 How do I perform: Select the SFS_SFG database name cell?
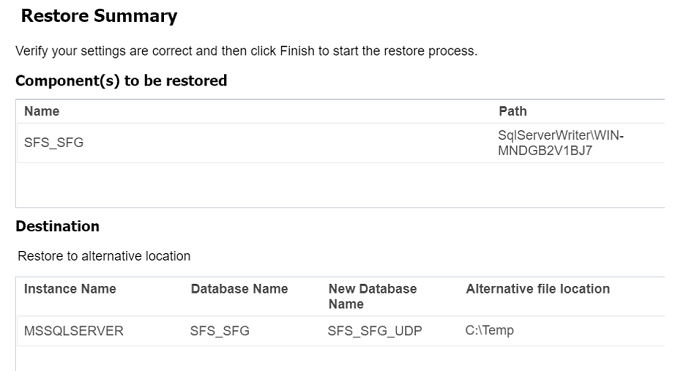[x=220, y=331]
